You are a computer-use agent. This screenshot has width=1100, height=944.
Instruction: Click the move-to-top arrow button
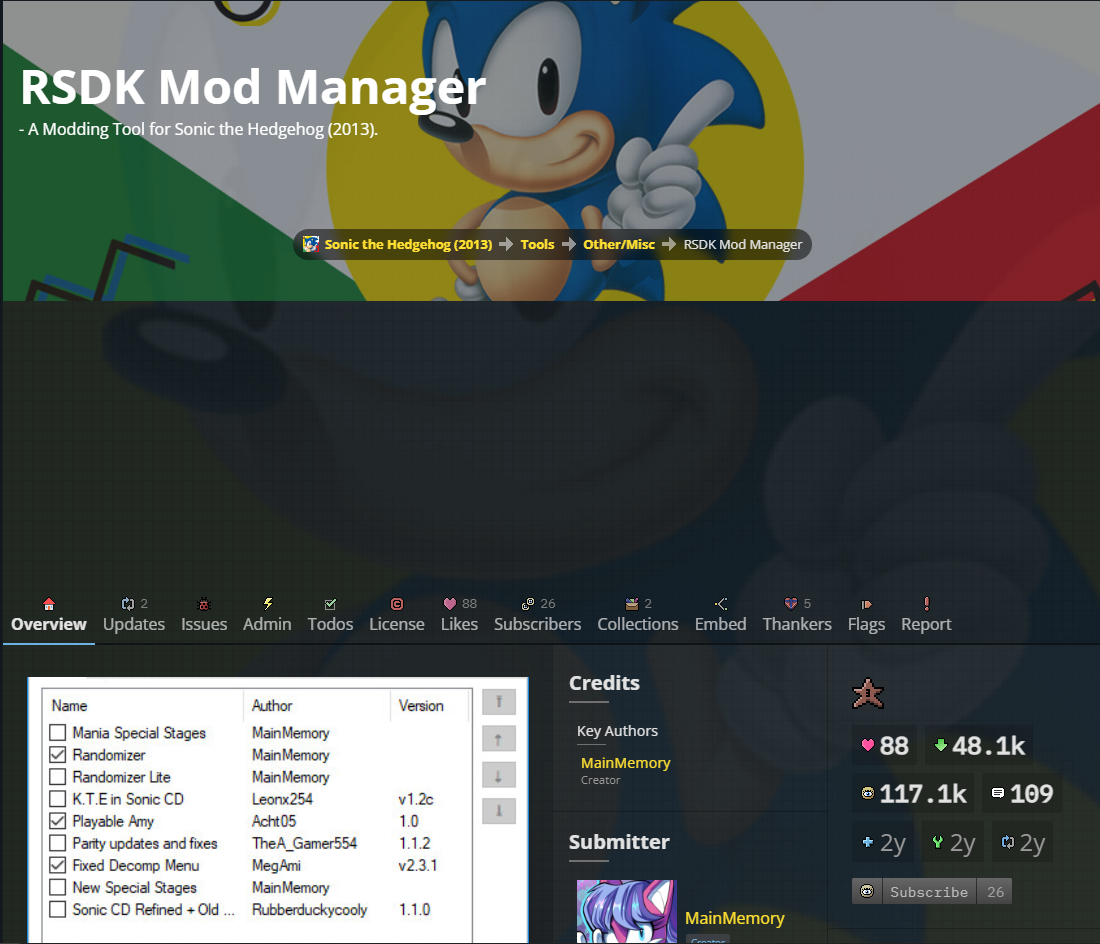pos(499,701)
